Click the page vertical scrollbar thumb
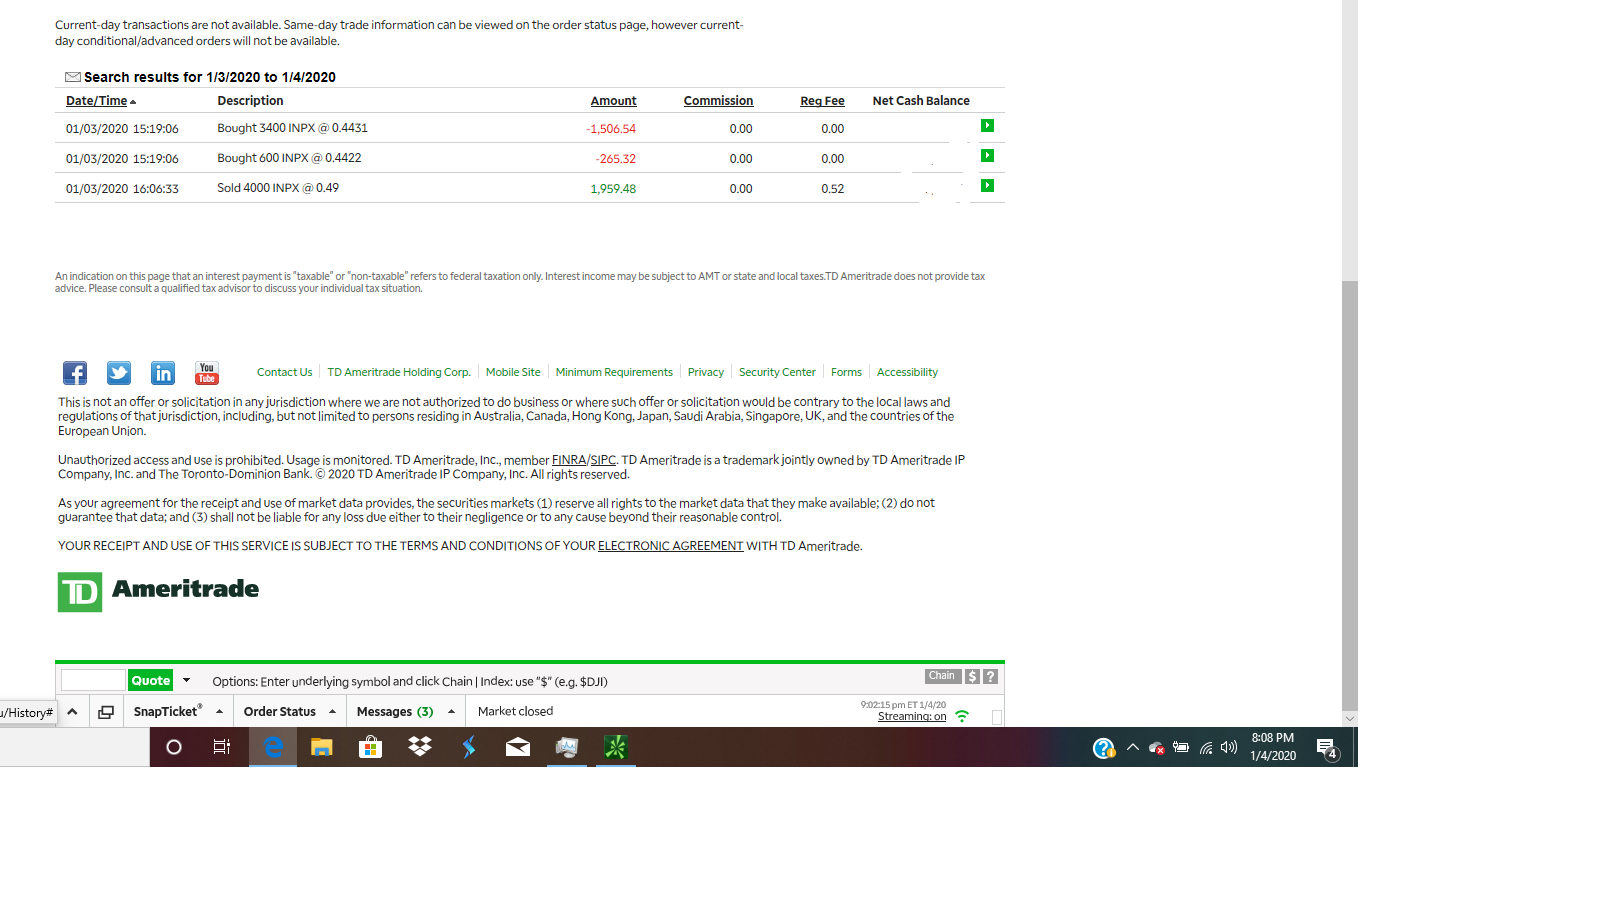1600x900 pixels. [1350, 495]
